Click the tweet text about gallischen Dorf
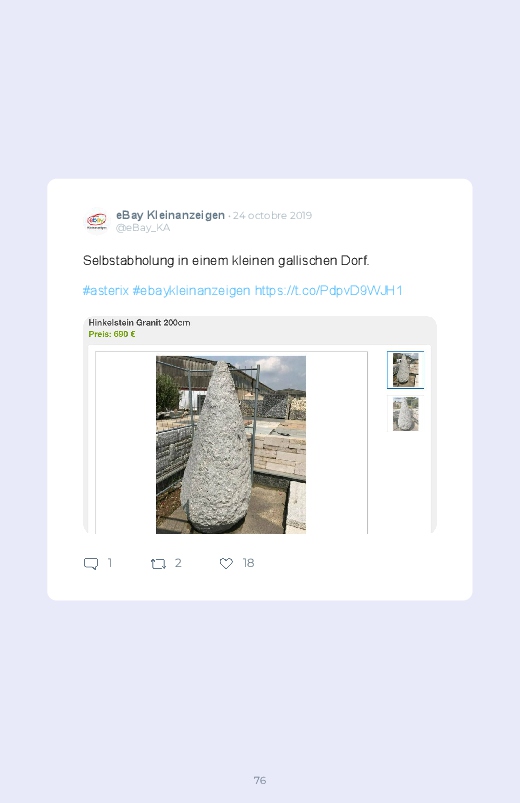The image size is (520, 803). coord(226,261)
